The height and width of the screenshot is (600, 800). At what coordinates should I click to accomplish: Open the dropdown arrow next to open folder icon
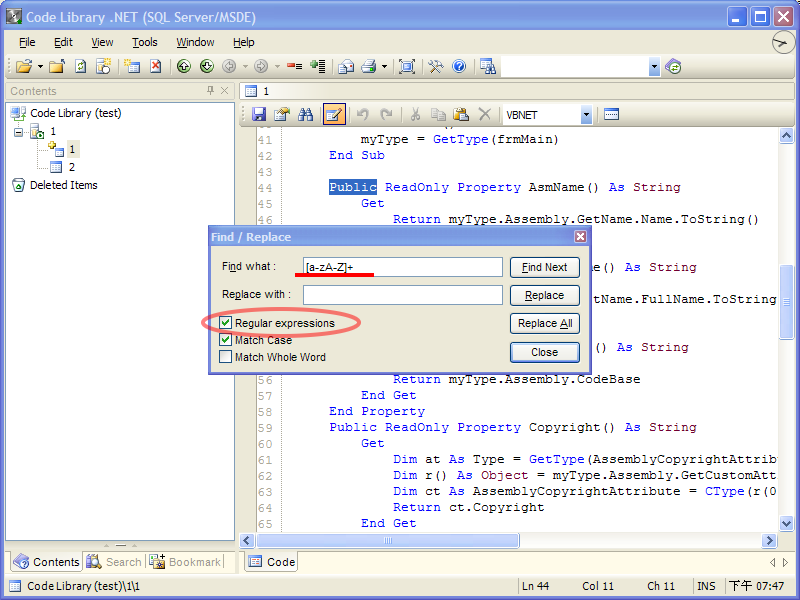point(40,67)
